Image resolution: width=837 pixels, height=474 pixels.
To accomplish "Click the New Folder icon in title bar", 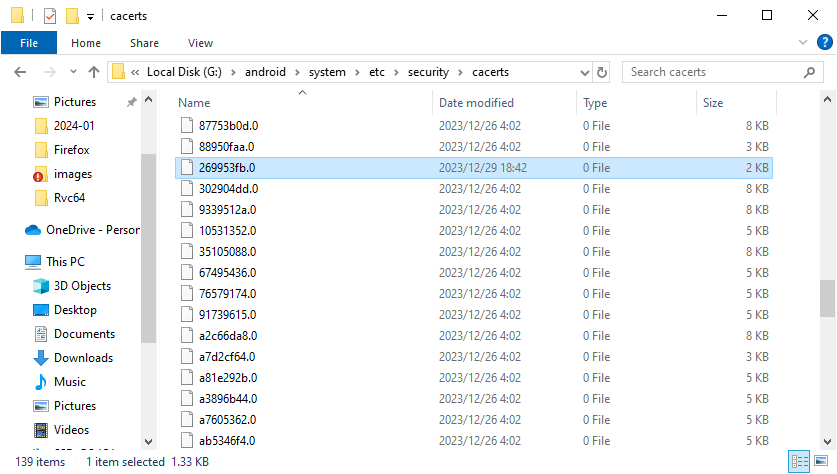I will click(72, 16).
